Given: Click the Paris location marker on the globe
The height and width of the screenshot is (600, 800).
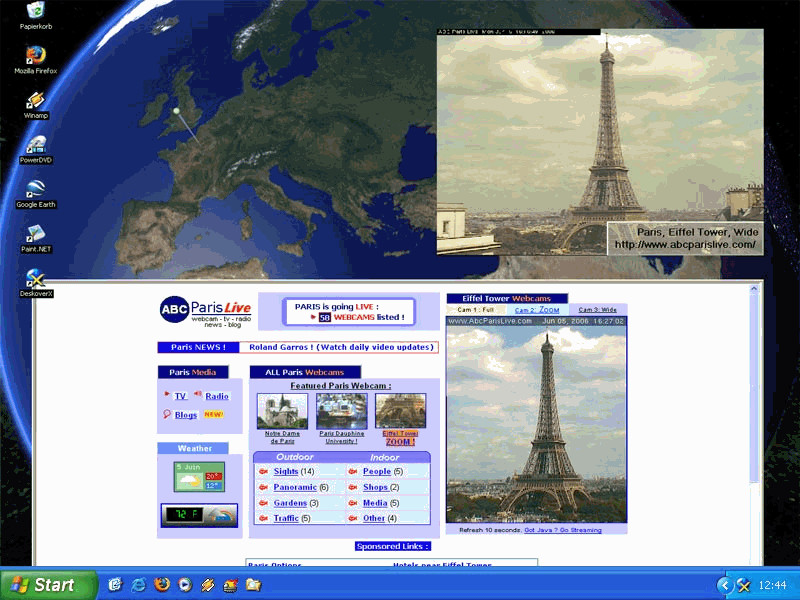Looking at the screenshot, I should [177, 111].
